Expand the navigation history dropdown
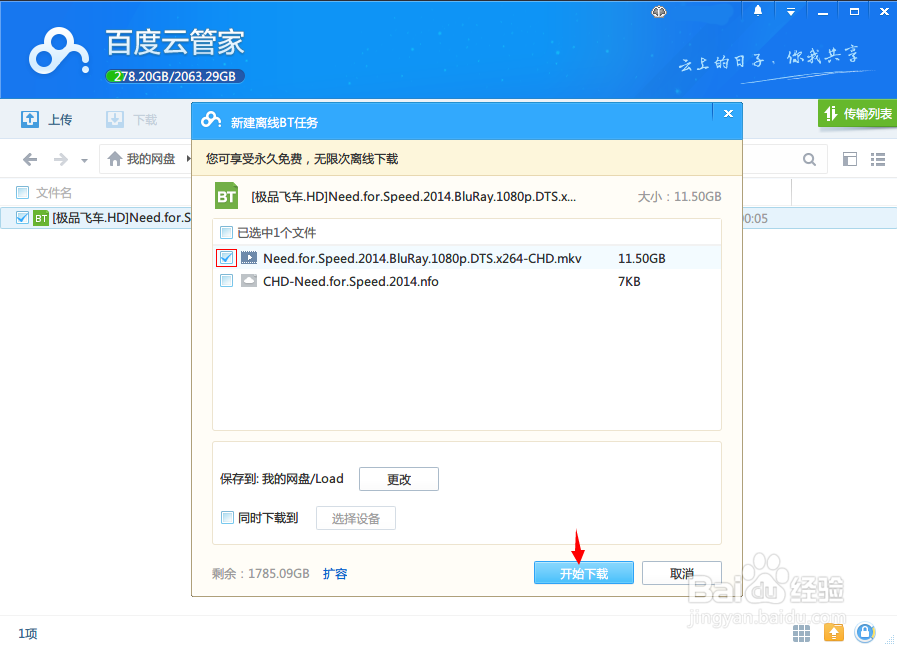Screen dimensions: 897x649 coord(85,160)
